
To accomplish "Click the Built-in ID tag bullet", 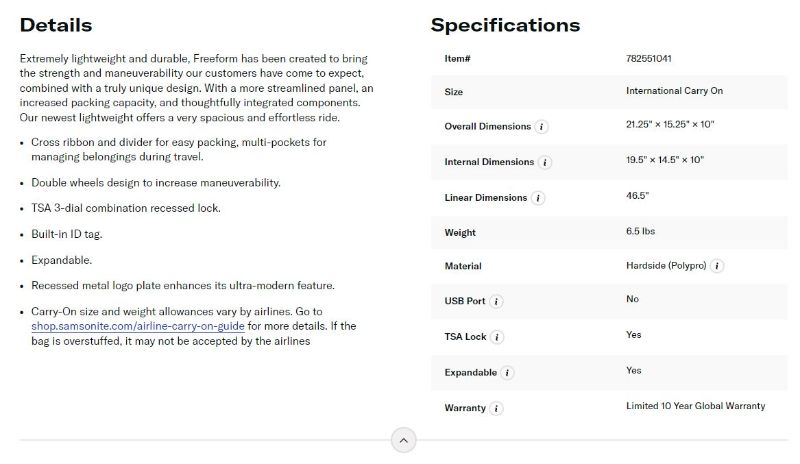I will (67, 234).
